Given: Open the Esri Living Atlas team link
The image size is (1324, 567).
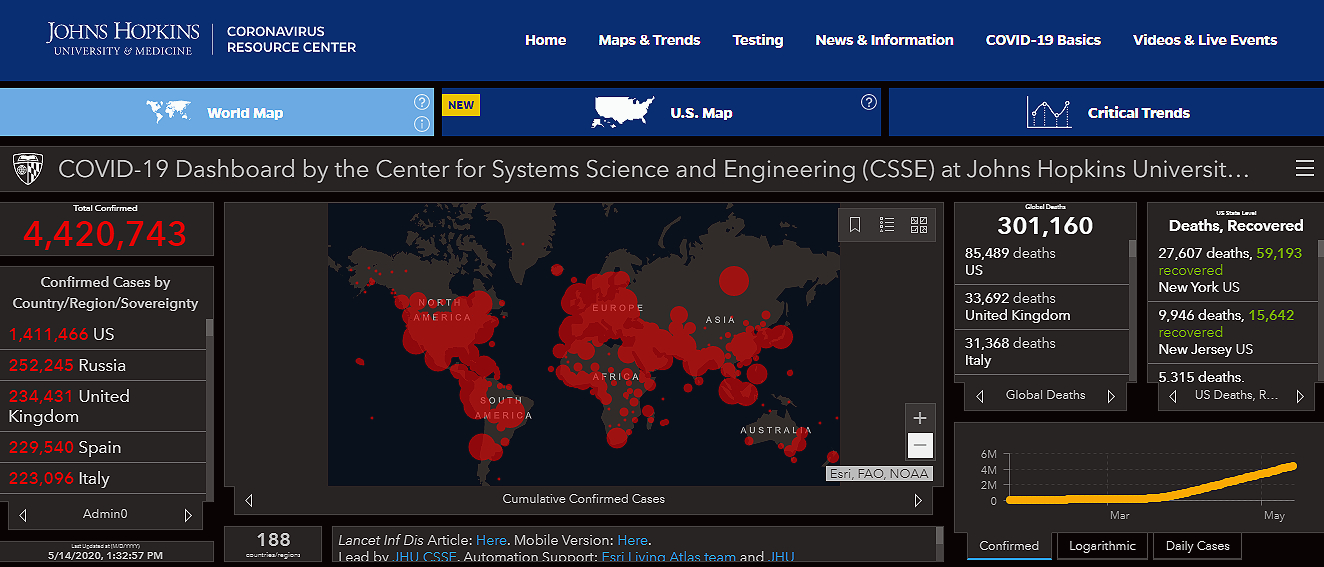Looking at the screenshot, I should [668, 557].
